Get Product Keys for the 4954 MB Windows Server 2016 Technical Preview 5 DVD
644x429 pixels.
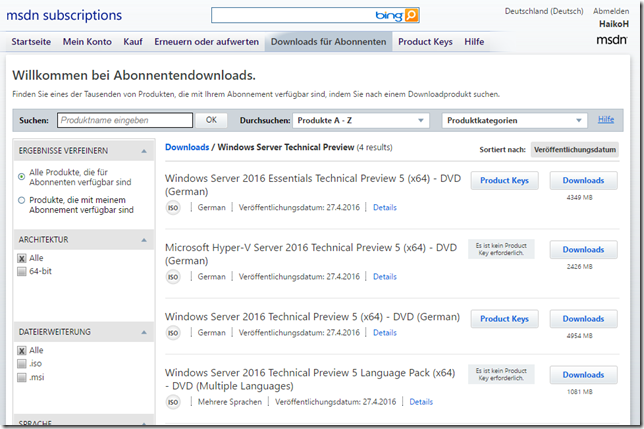pyautogui.click(x=504, y=319)
